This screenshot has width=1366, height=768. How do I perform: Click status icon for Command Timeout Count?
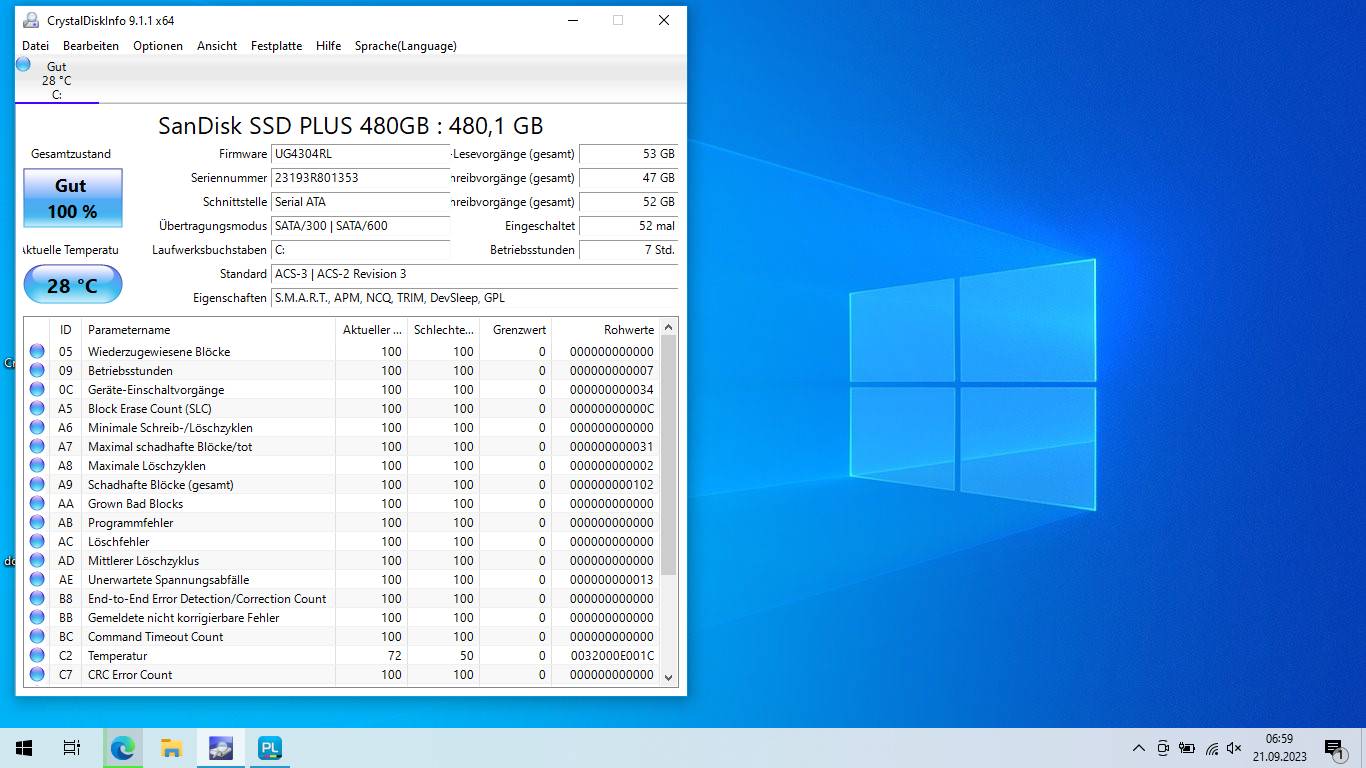(x=37, y=636)
